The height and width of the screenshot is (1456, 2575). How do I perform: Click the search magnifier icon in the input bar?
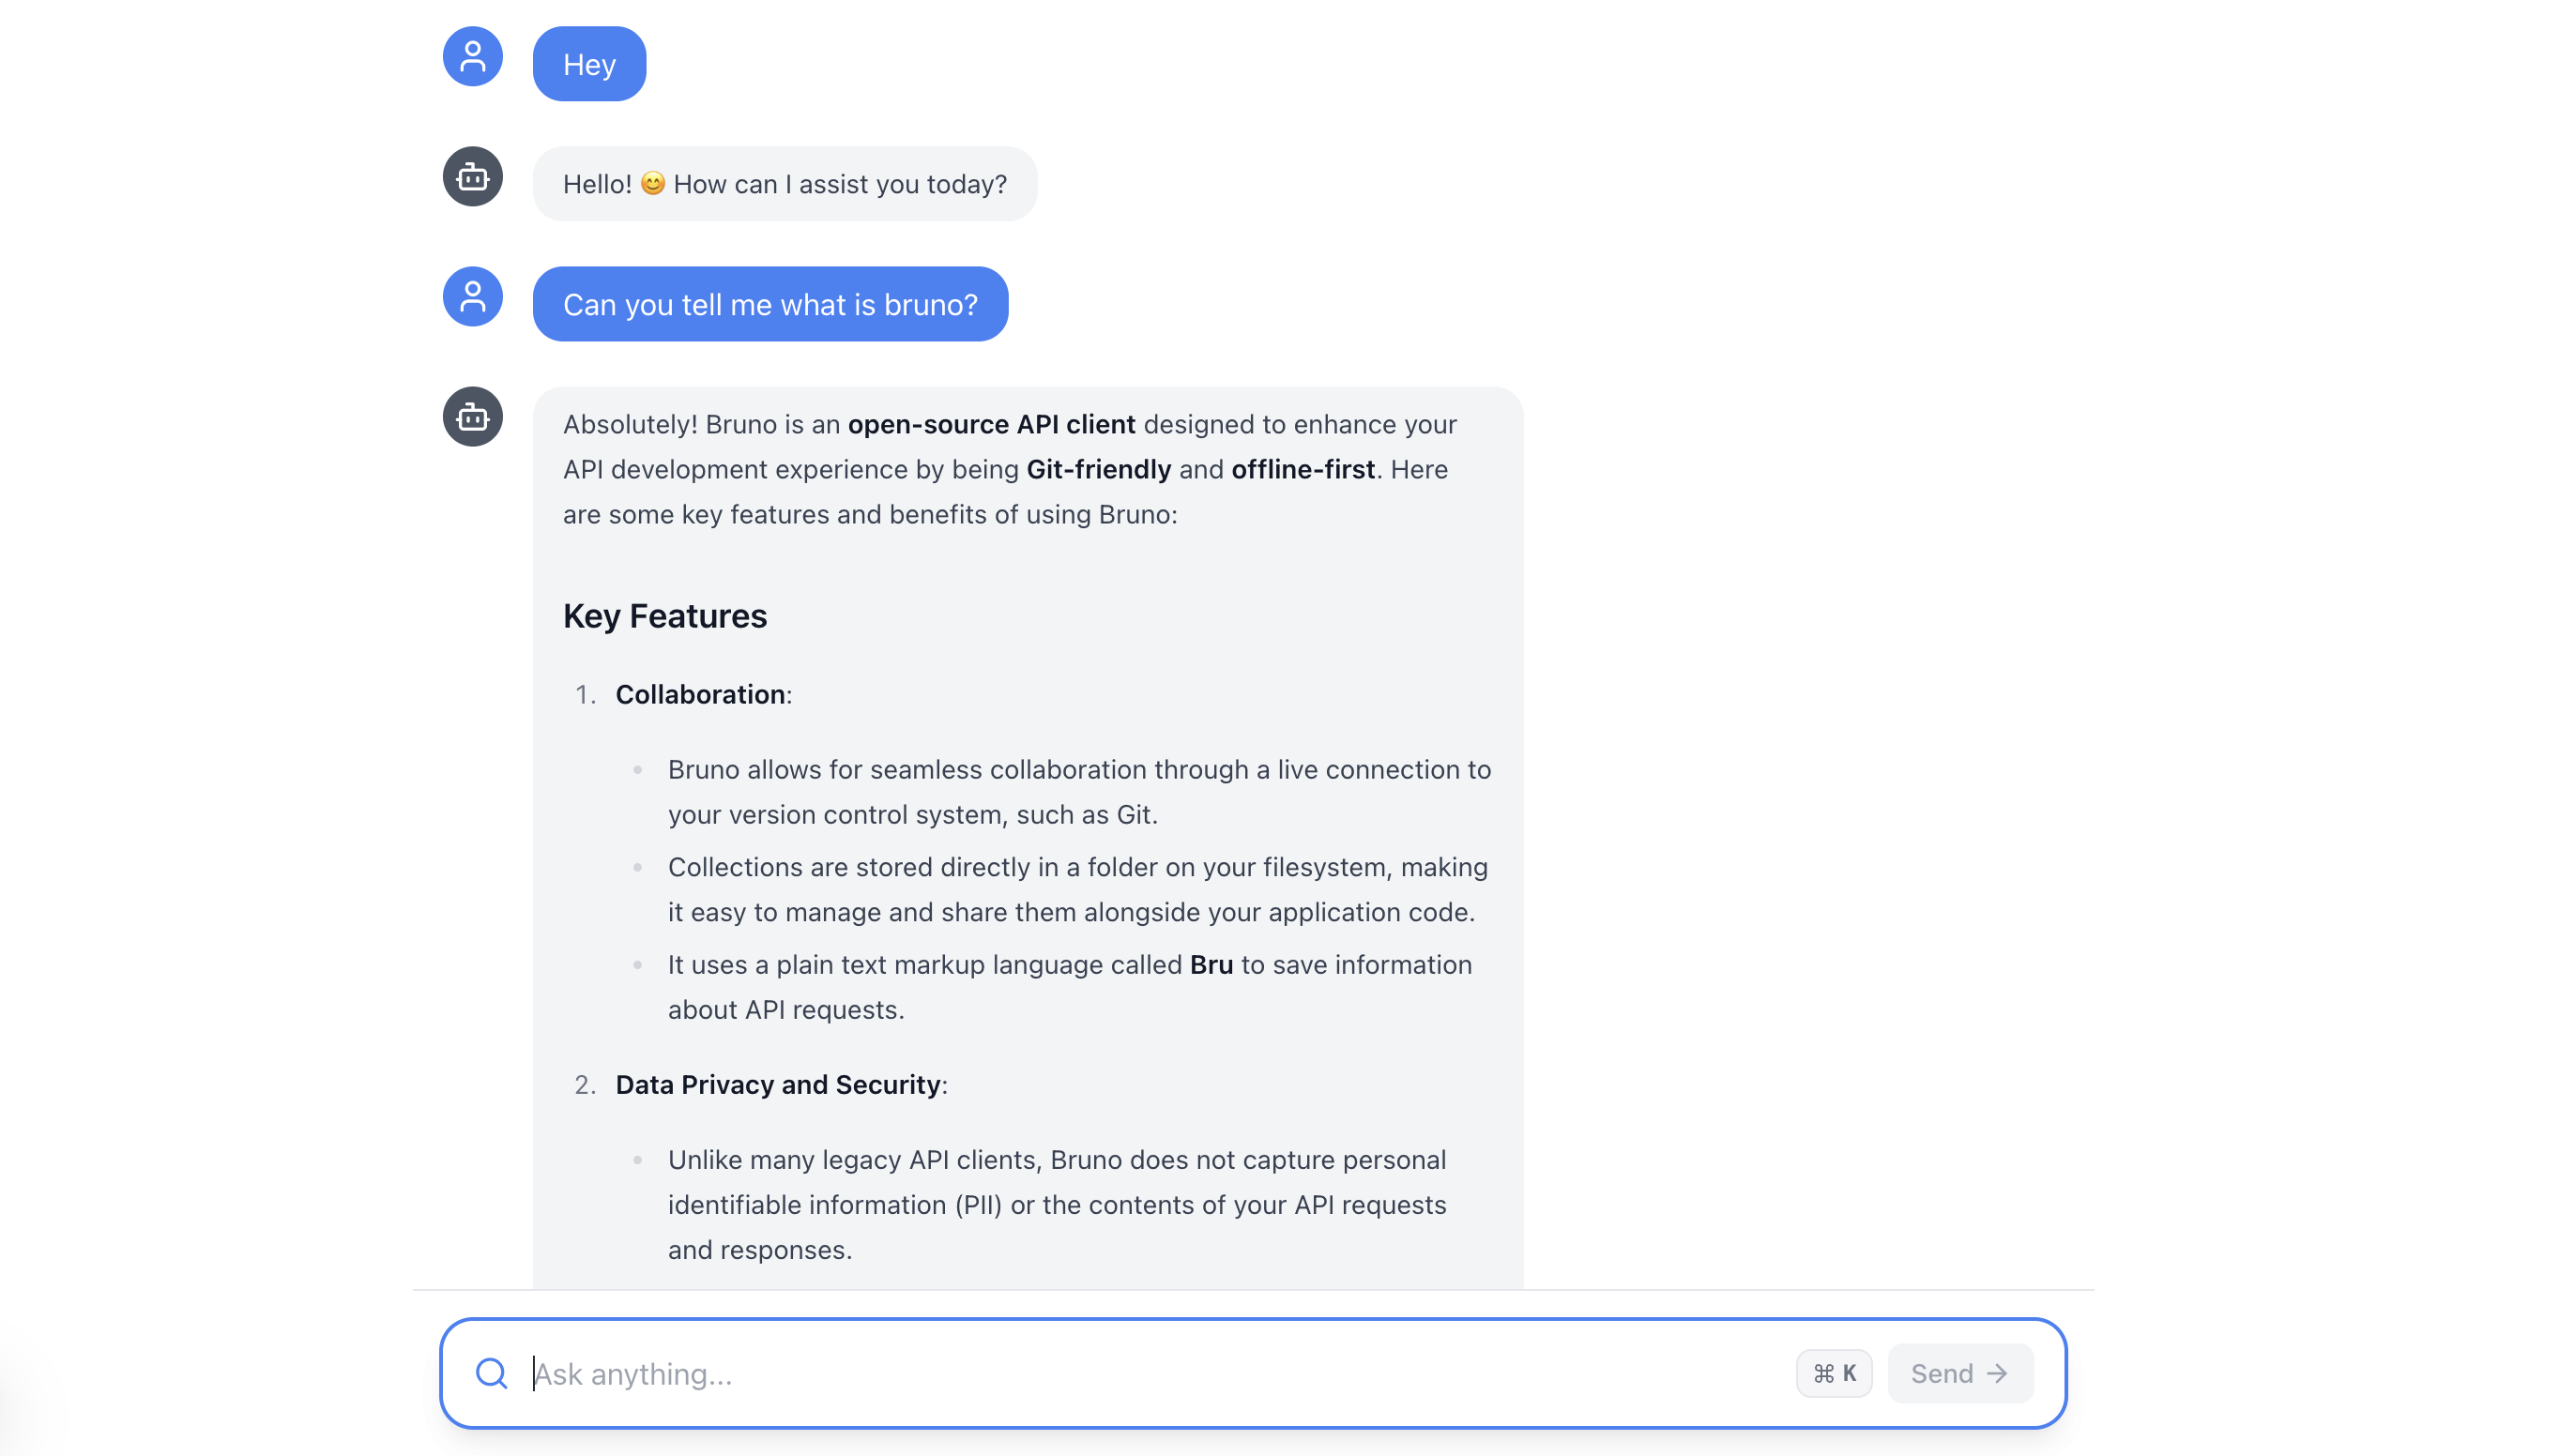pos(491,1373)
